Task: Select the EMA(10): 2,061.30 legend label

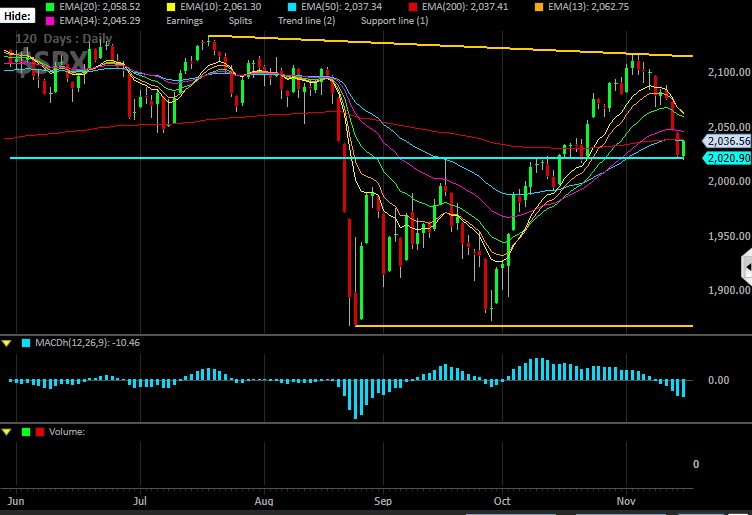Action: point(221,7)
